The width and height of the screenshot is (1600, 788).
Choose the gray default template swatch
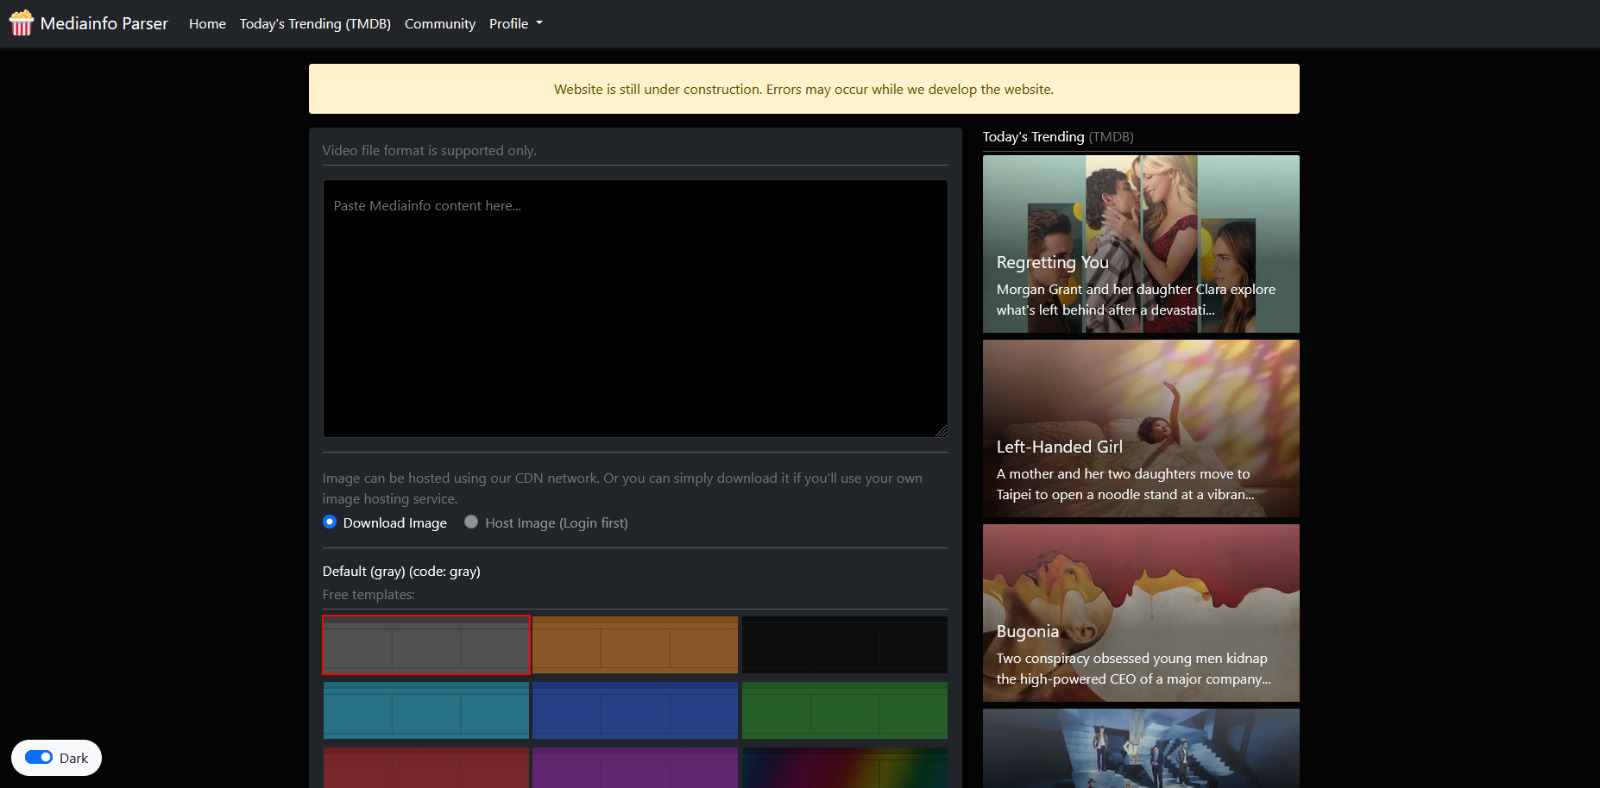[x=426, y=645]
